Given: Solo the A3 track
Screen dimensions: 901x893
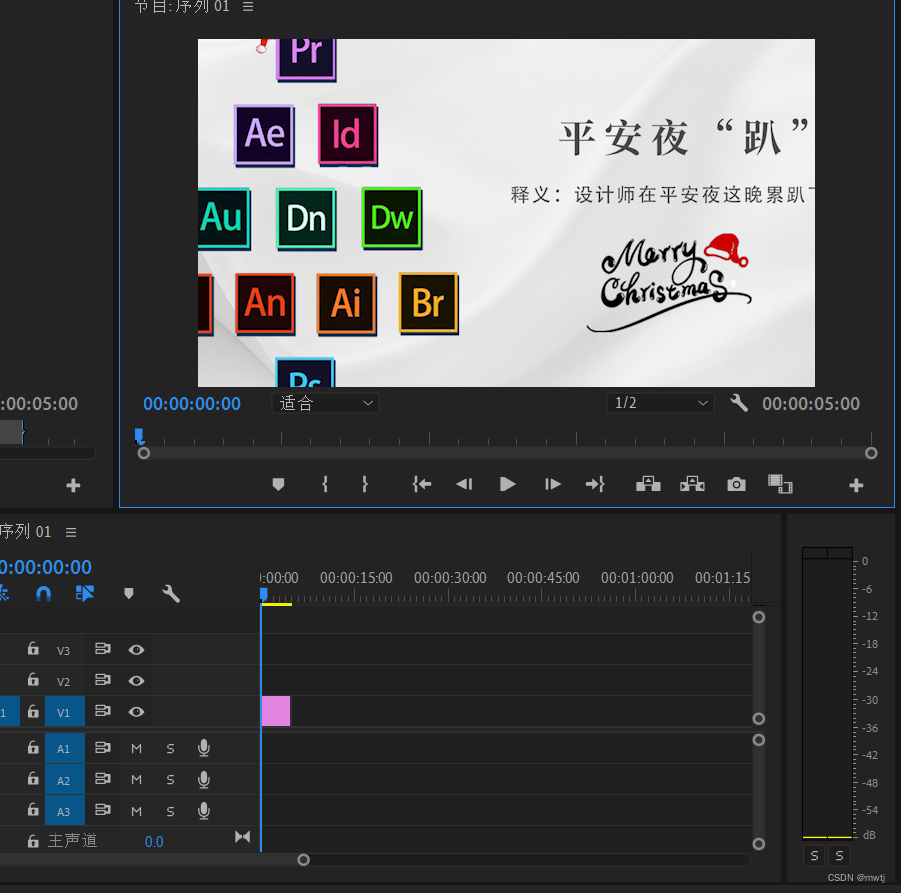Looking at the screenshot, I should coord(170,811).
